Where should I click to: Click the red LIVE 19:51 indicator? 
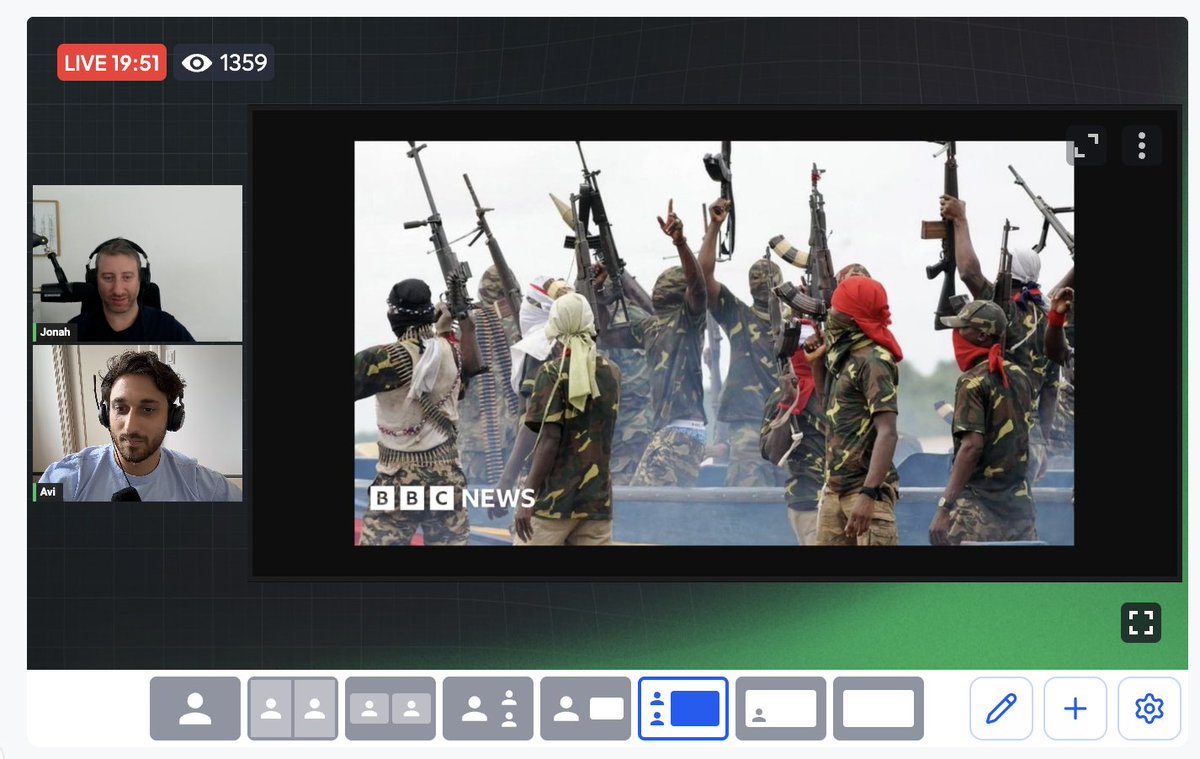point(112,63)
